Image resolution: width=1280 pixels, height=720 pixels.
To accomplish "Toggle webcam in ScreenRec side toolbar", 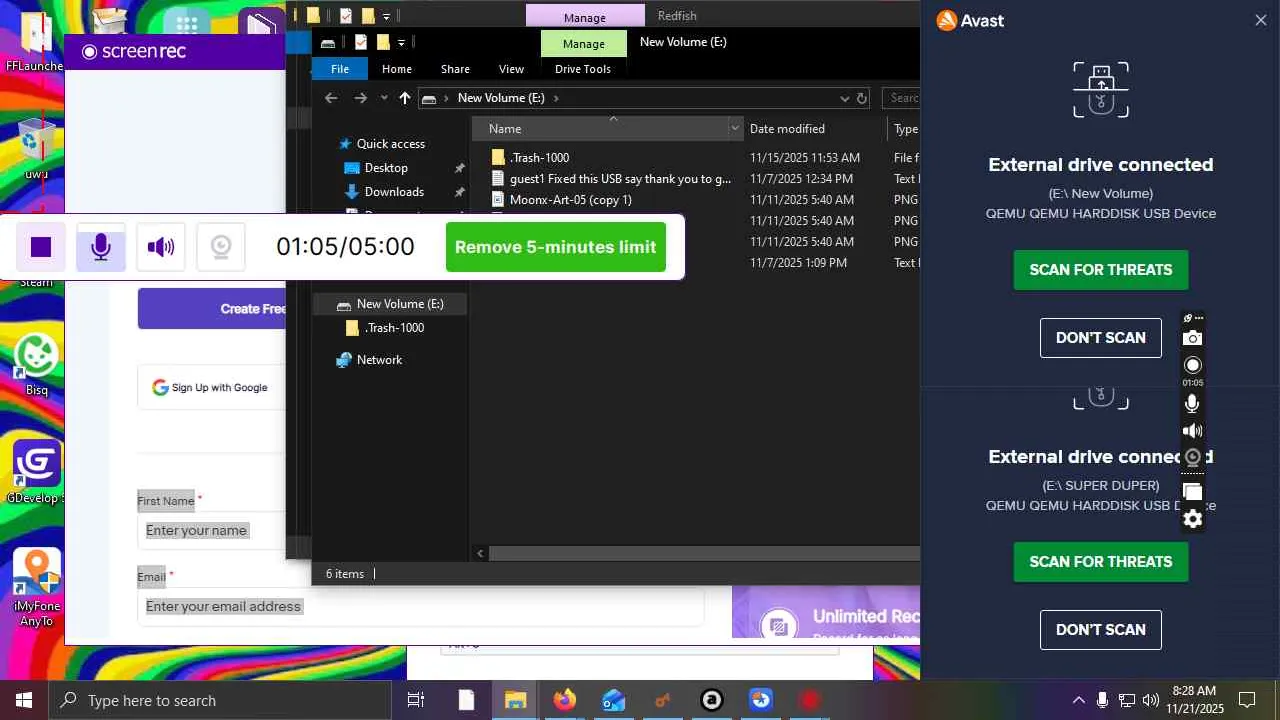I will tap(1192, 458).
